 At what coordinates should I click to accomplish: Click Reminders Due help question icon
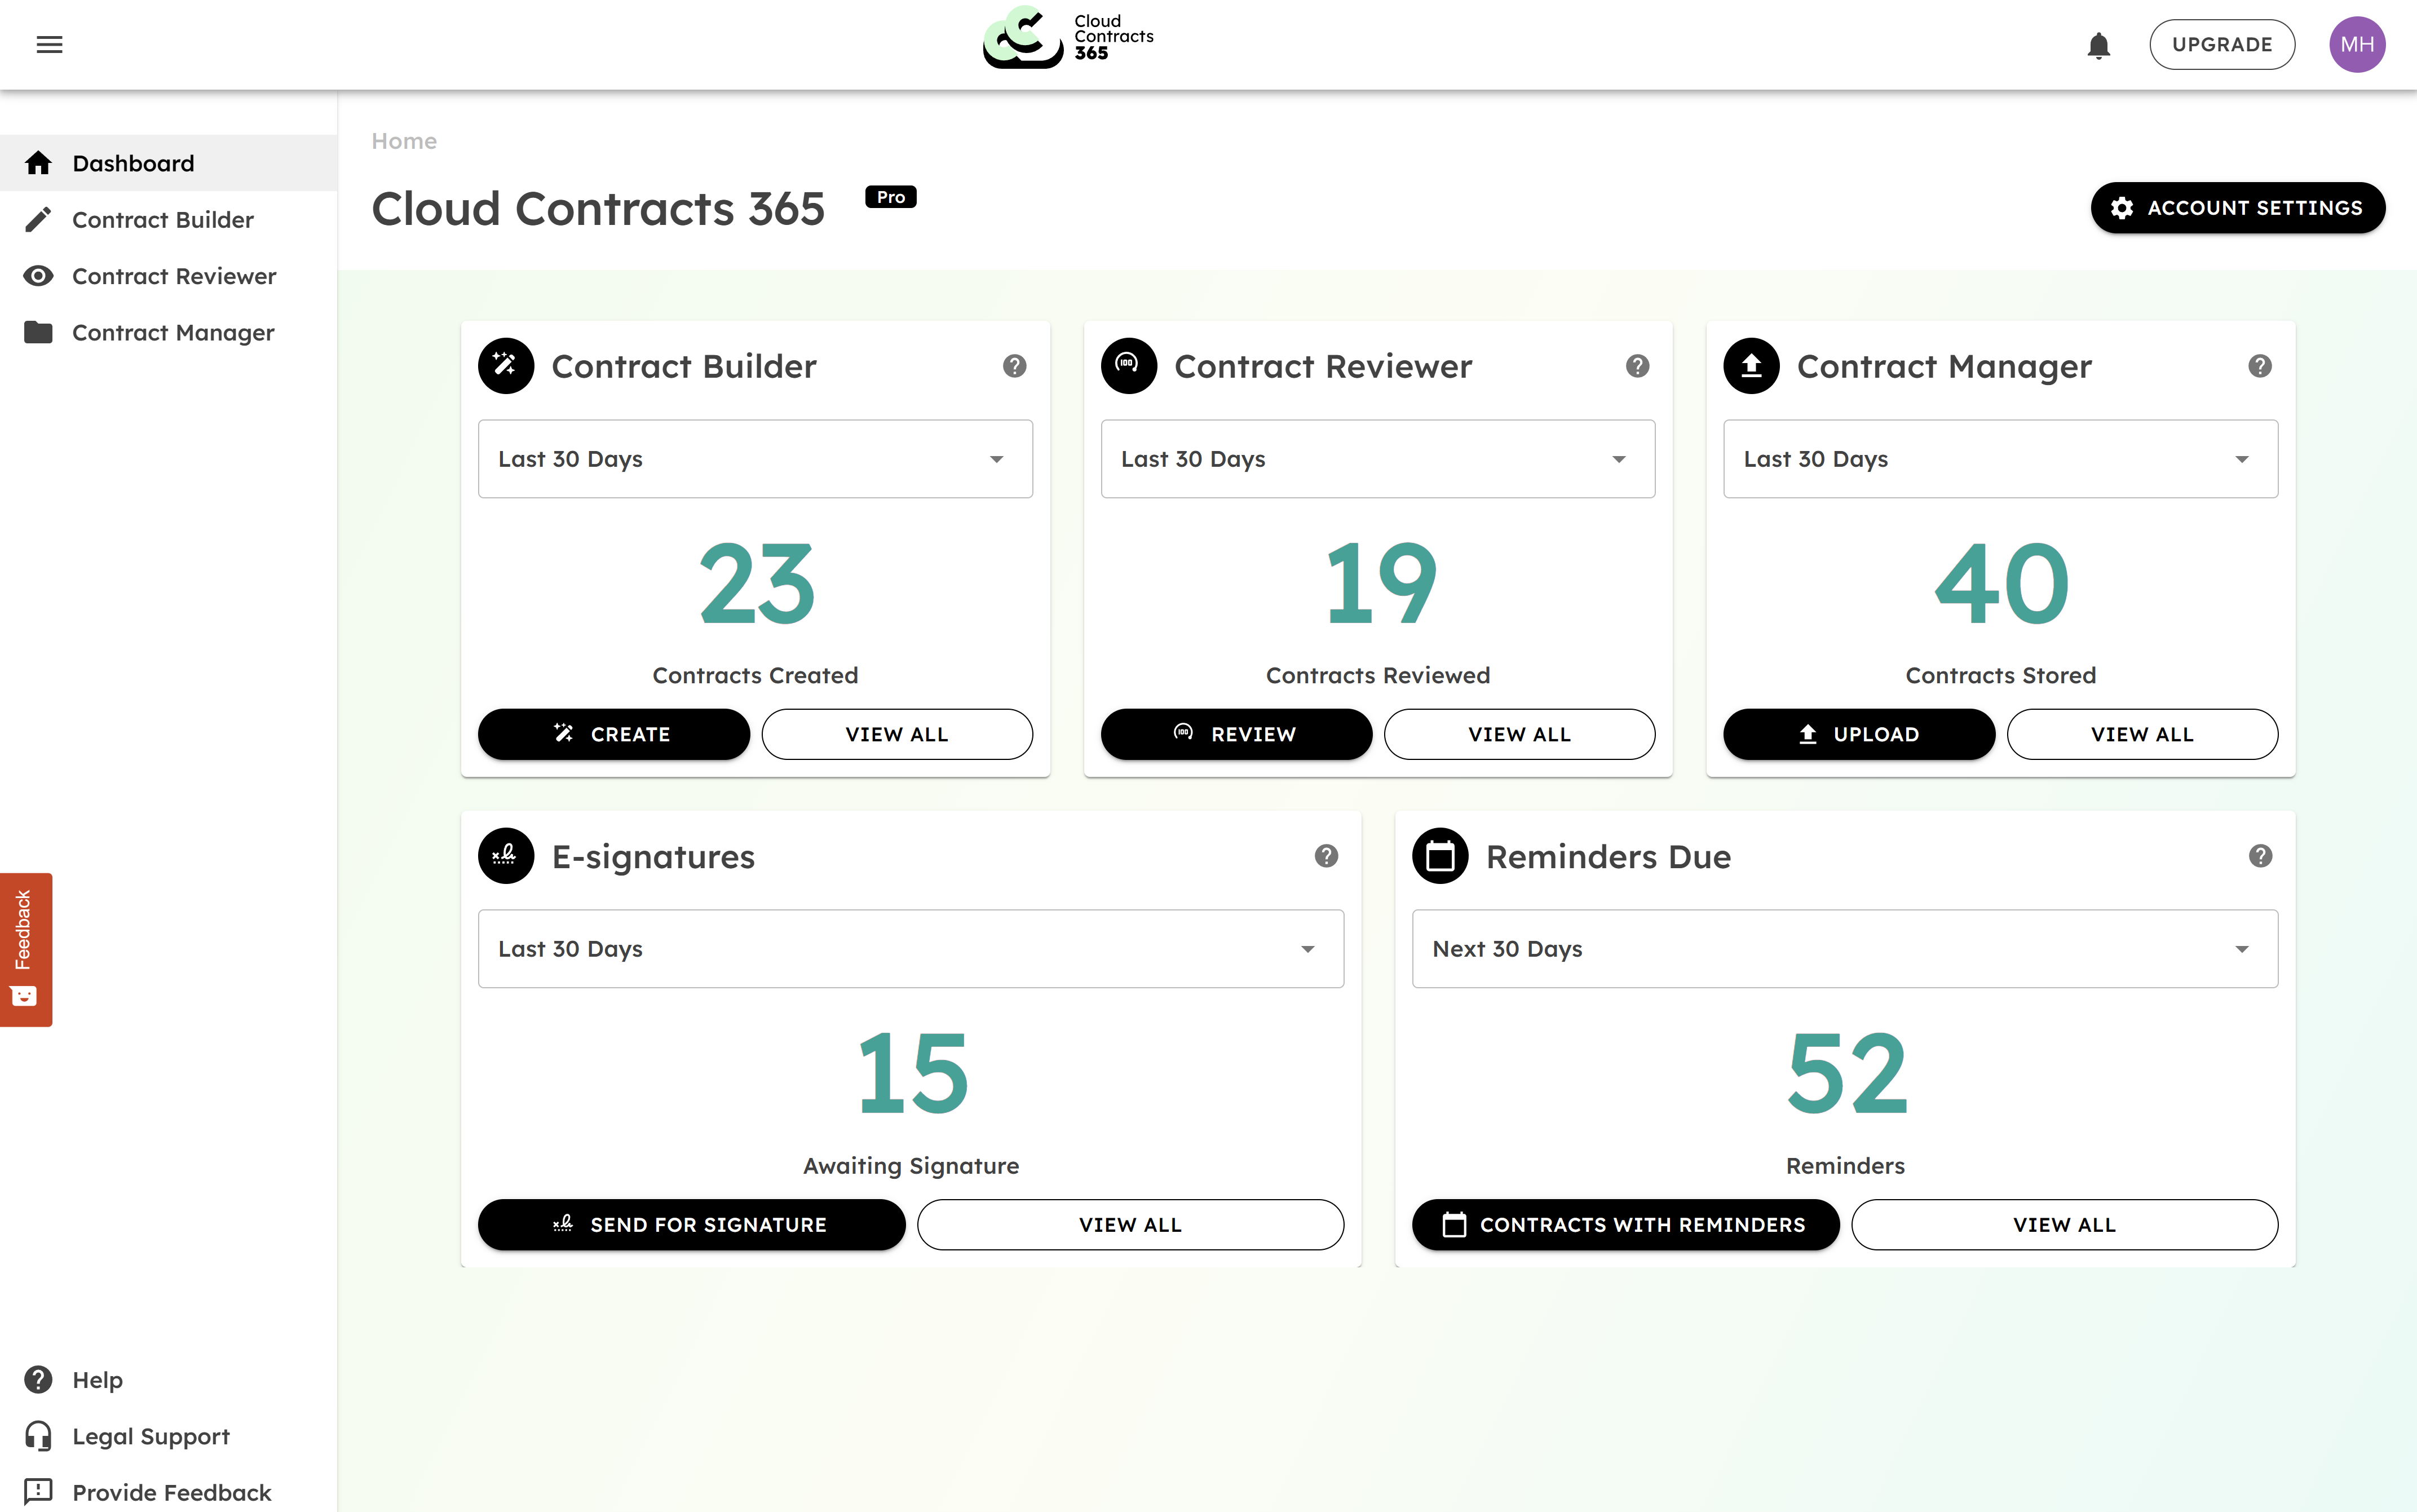(x=2259, y=856)
